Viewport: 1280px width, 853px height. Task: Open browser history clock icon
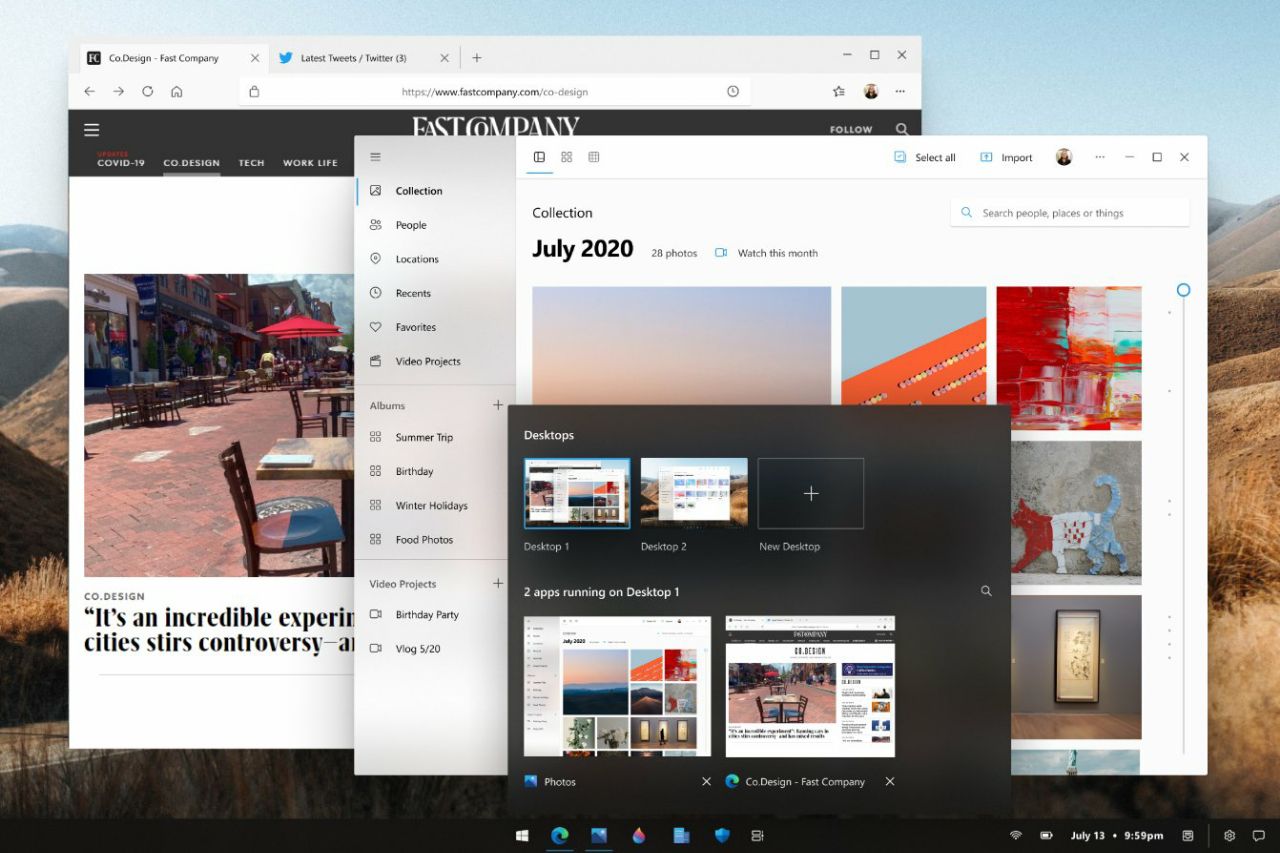(x=733, y=91)
